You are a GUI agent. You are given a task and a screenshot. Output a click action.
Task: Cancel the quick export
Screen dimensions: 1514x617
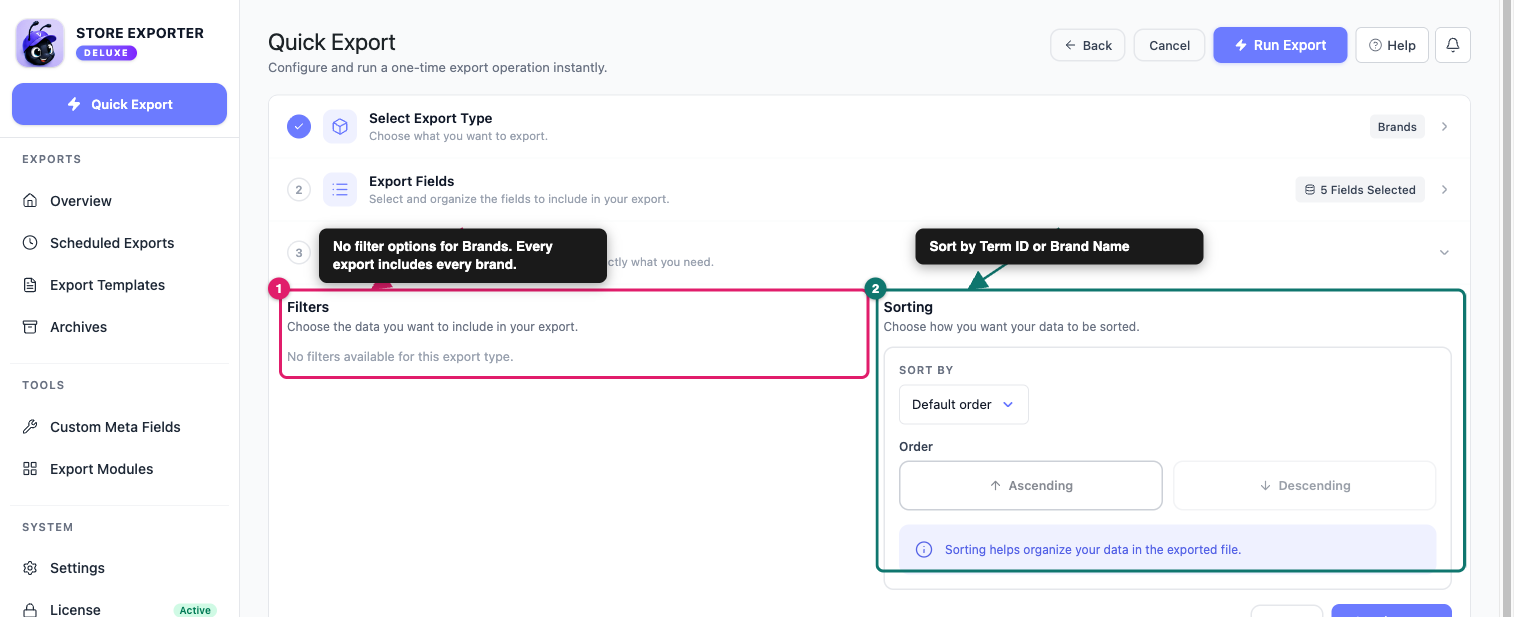pos(1169,45)
